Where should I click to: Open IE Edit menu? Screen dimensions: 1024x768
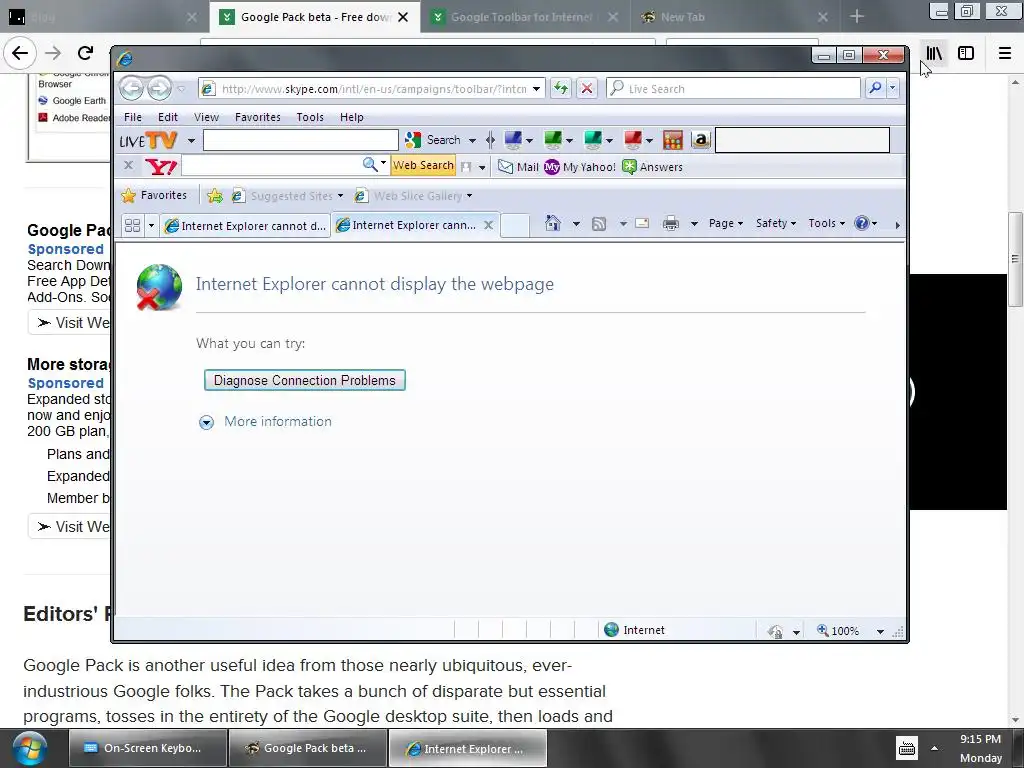pos(168,117)
